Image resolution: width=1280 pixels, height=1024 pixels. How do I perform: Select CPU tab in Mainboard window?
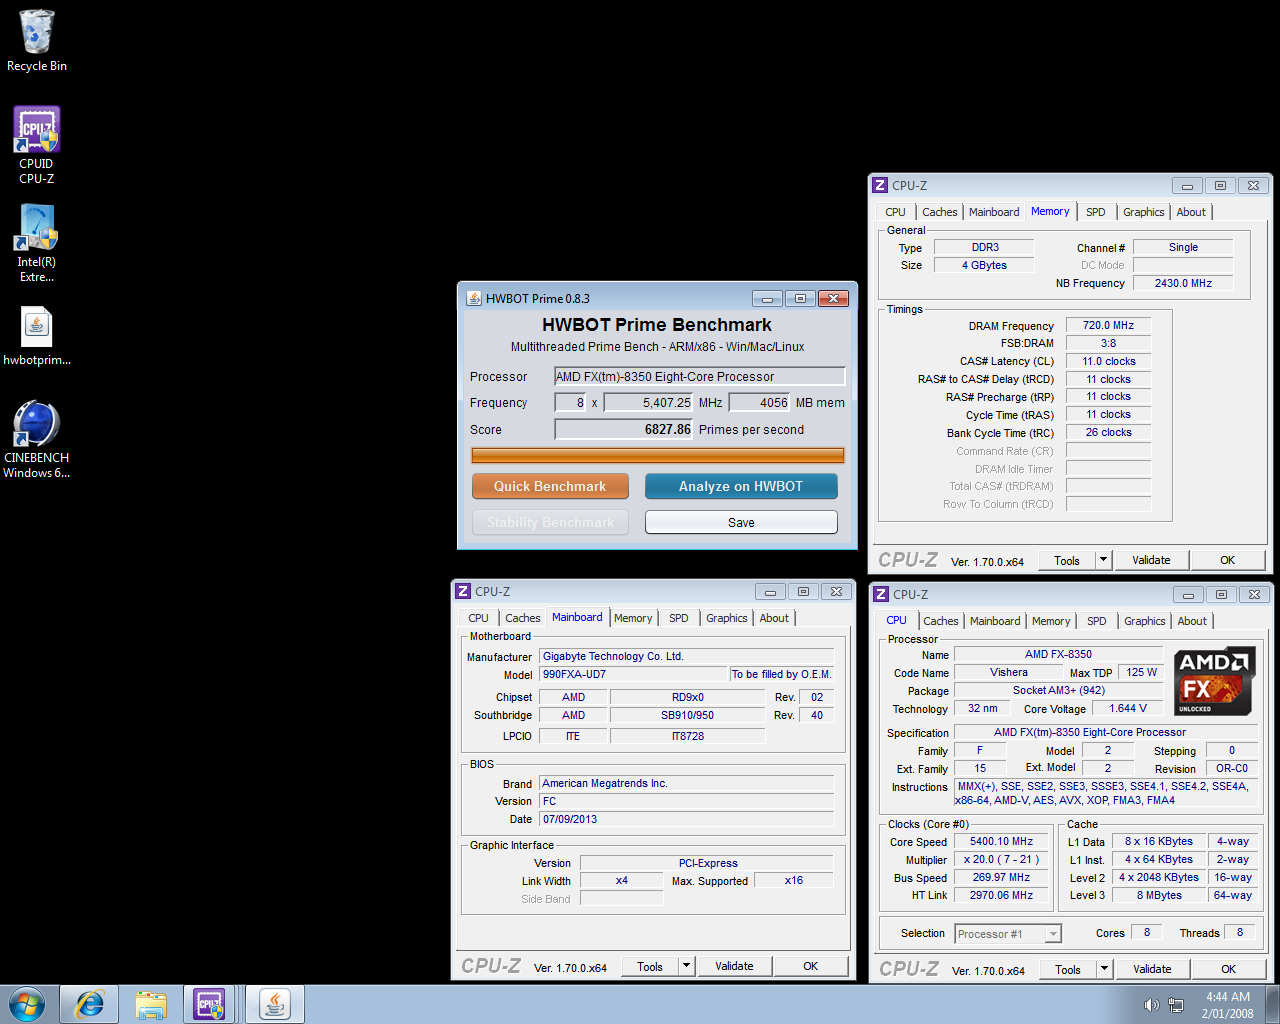[x=478, y=618]
